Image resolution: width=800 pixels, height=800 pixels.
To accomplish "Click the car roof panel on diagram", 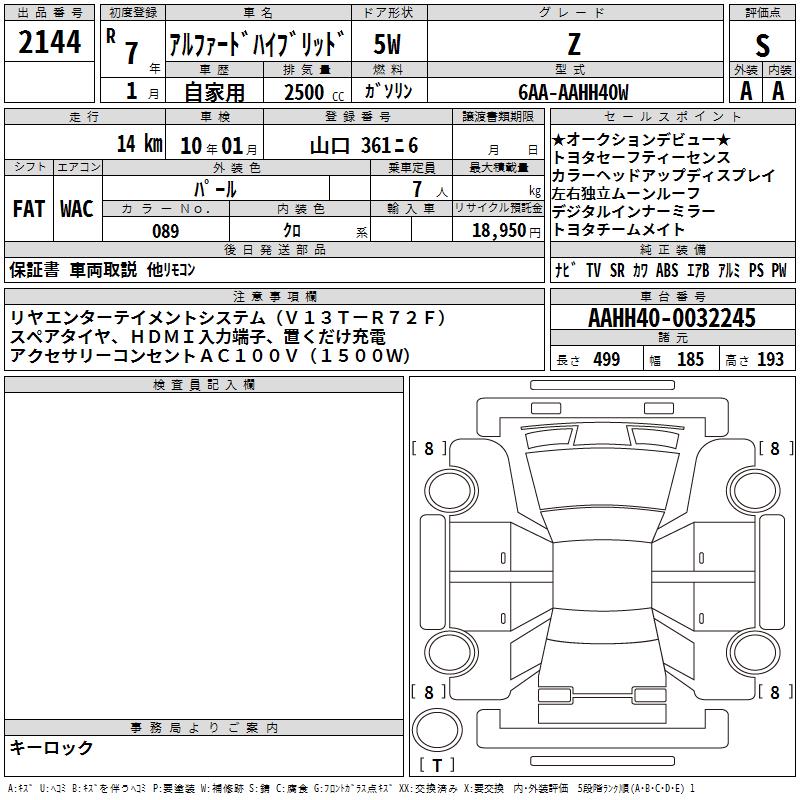I will click(602, 574).
